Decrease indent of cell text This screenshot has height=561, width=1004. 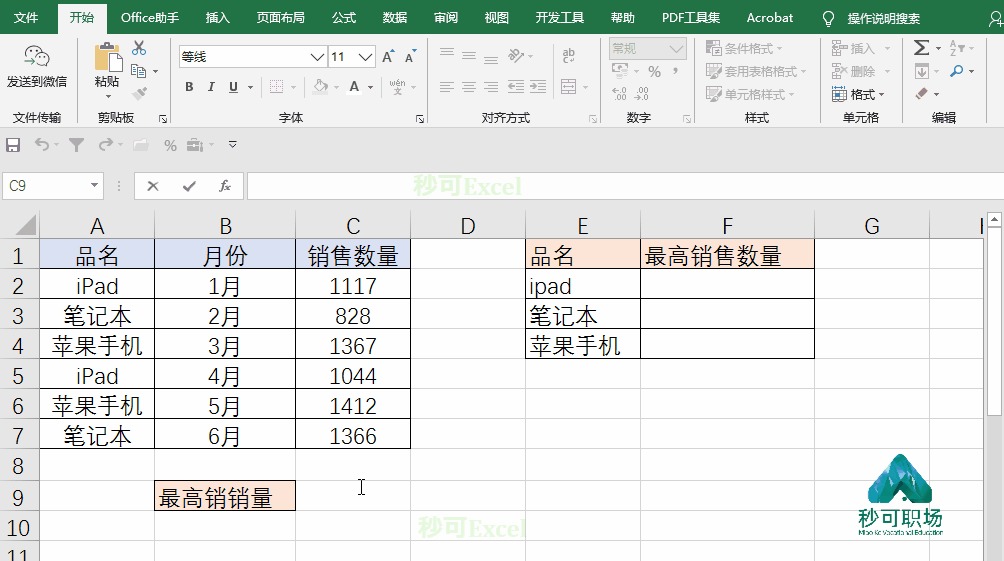[515, 87]
